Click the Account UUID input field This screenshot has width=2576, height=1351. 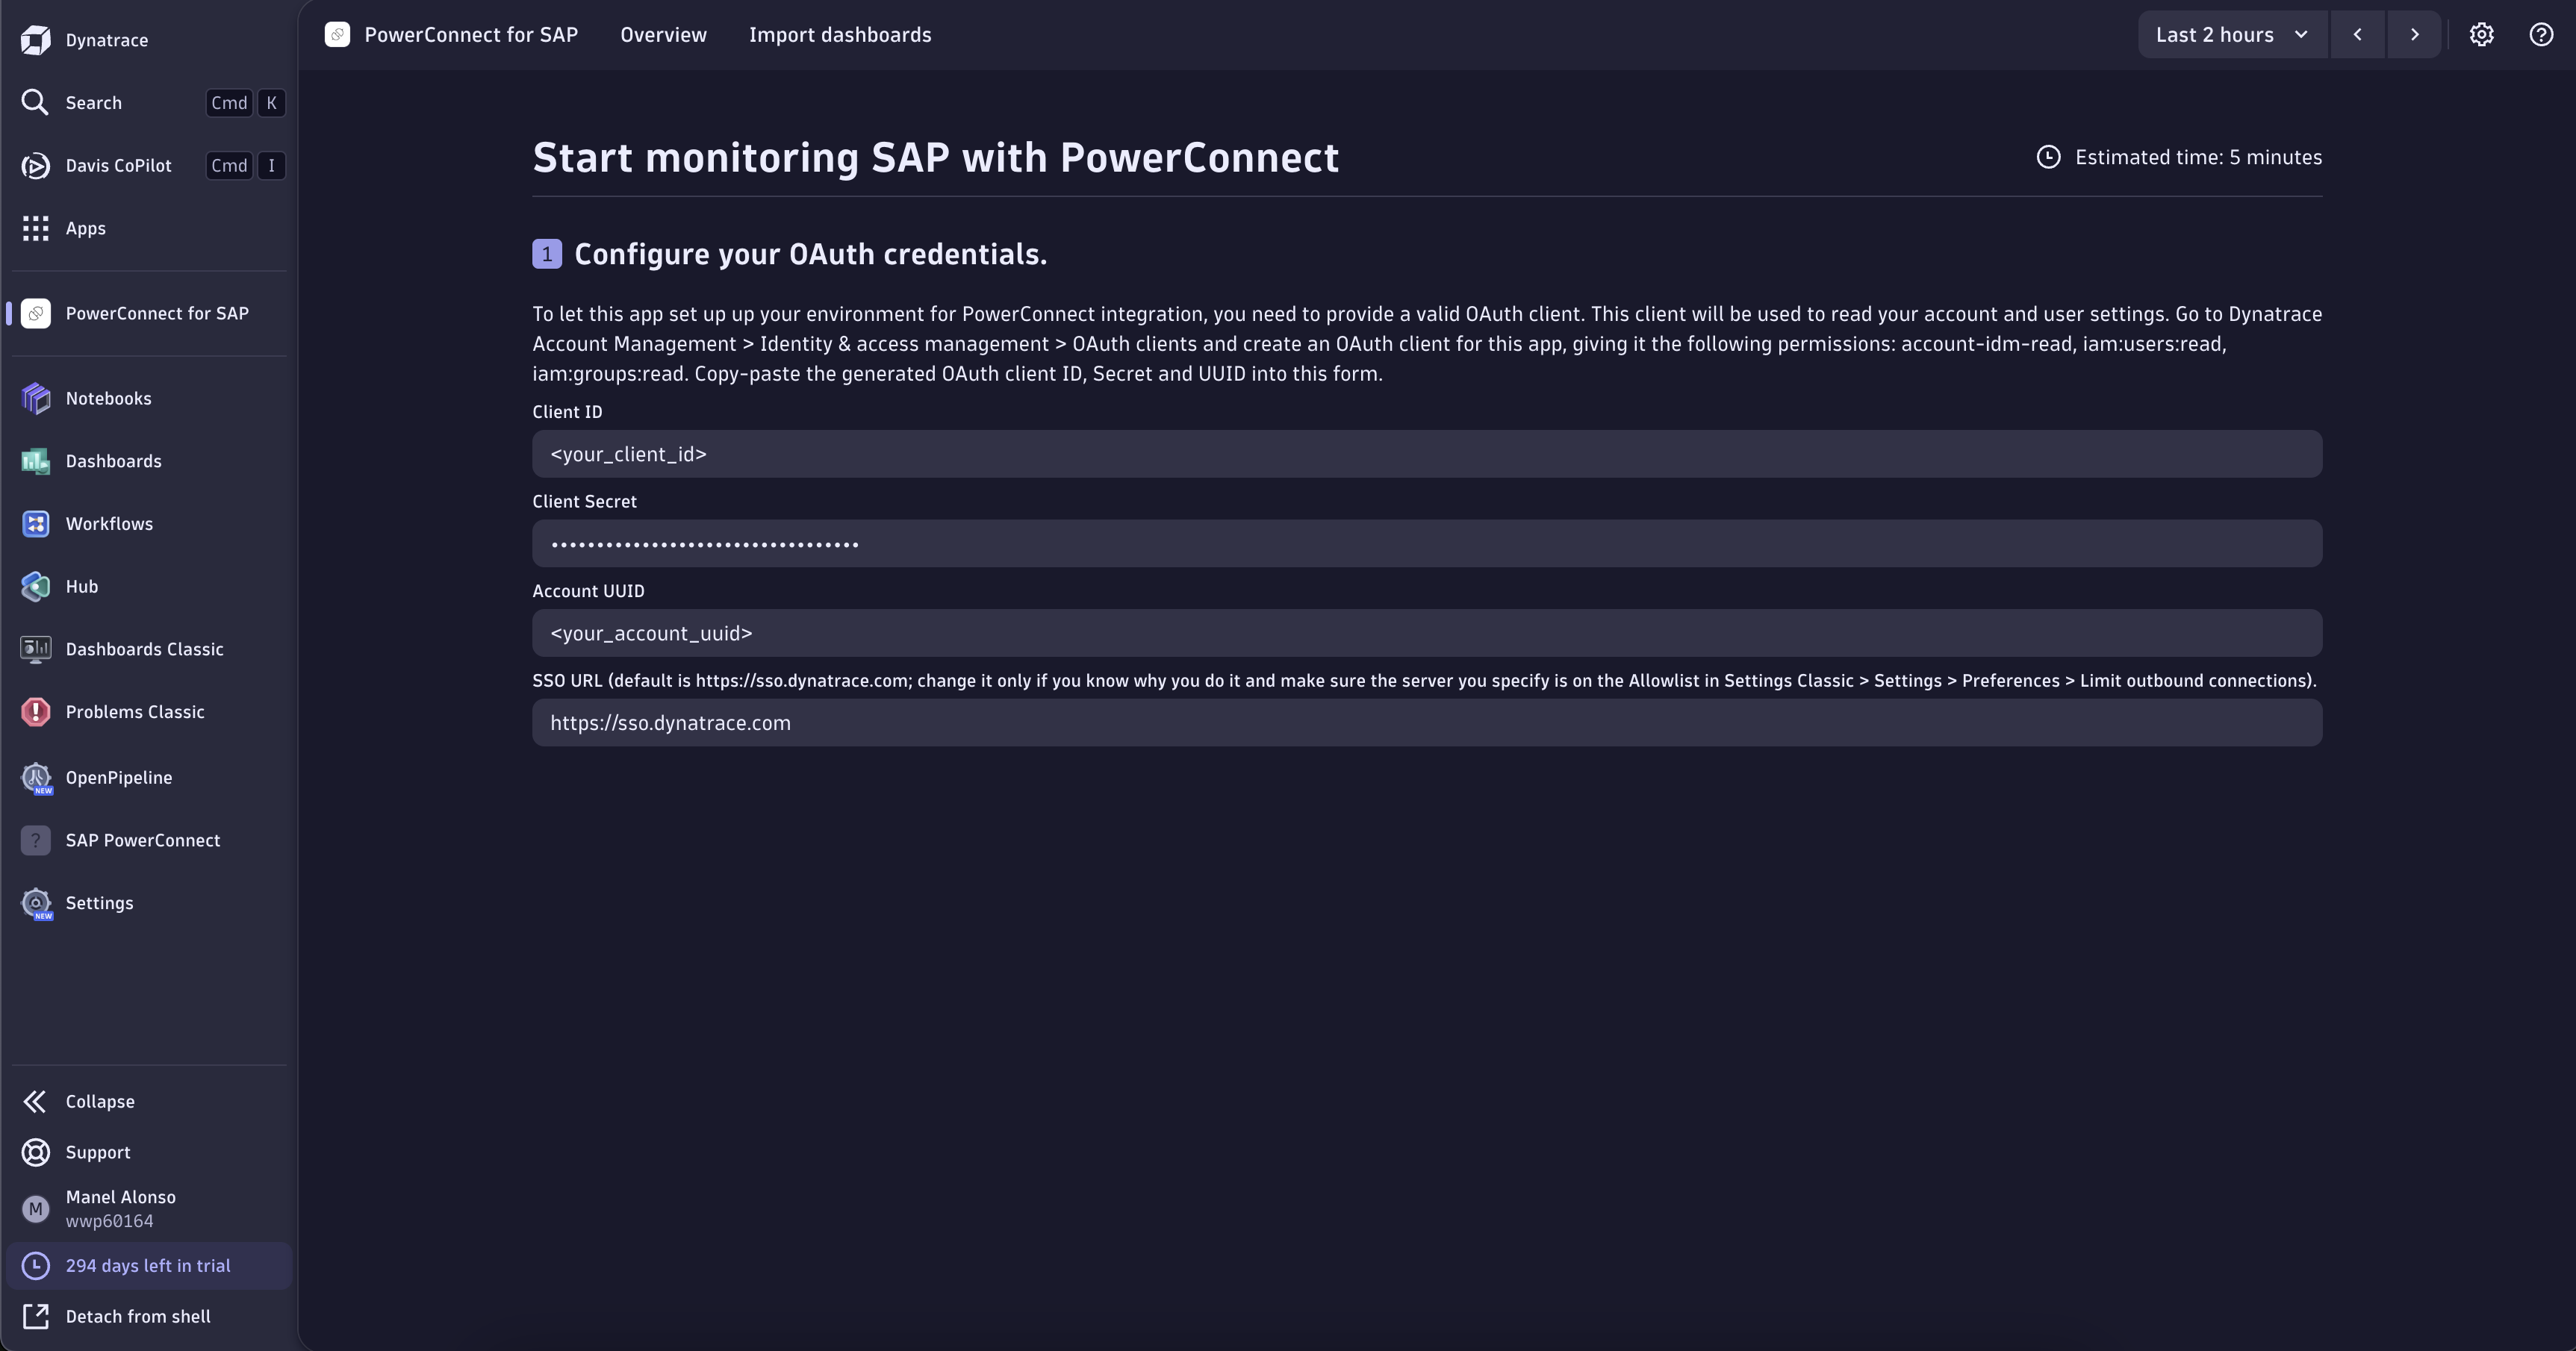click(x=1426, y=633)
